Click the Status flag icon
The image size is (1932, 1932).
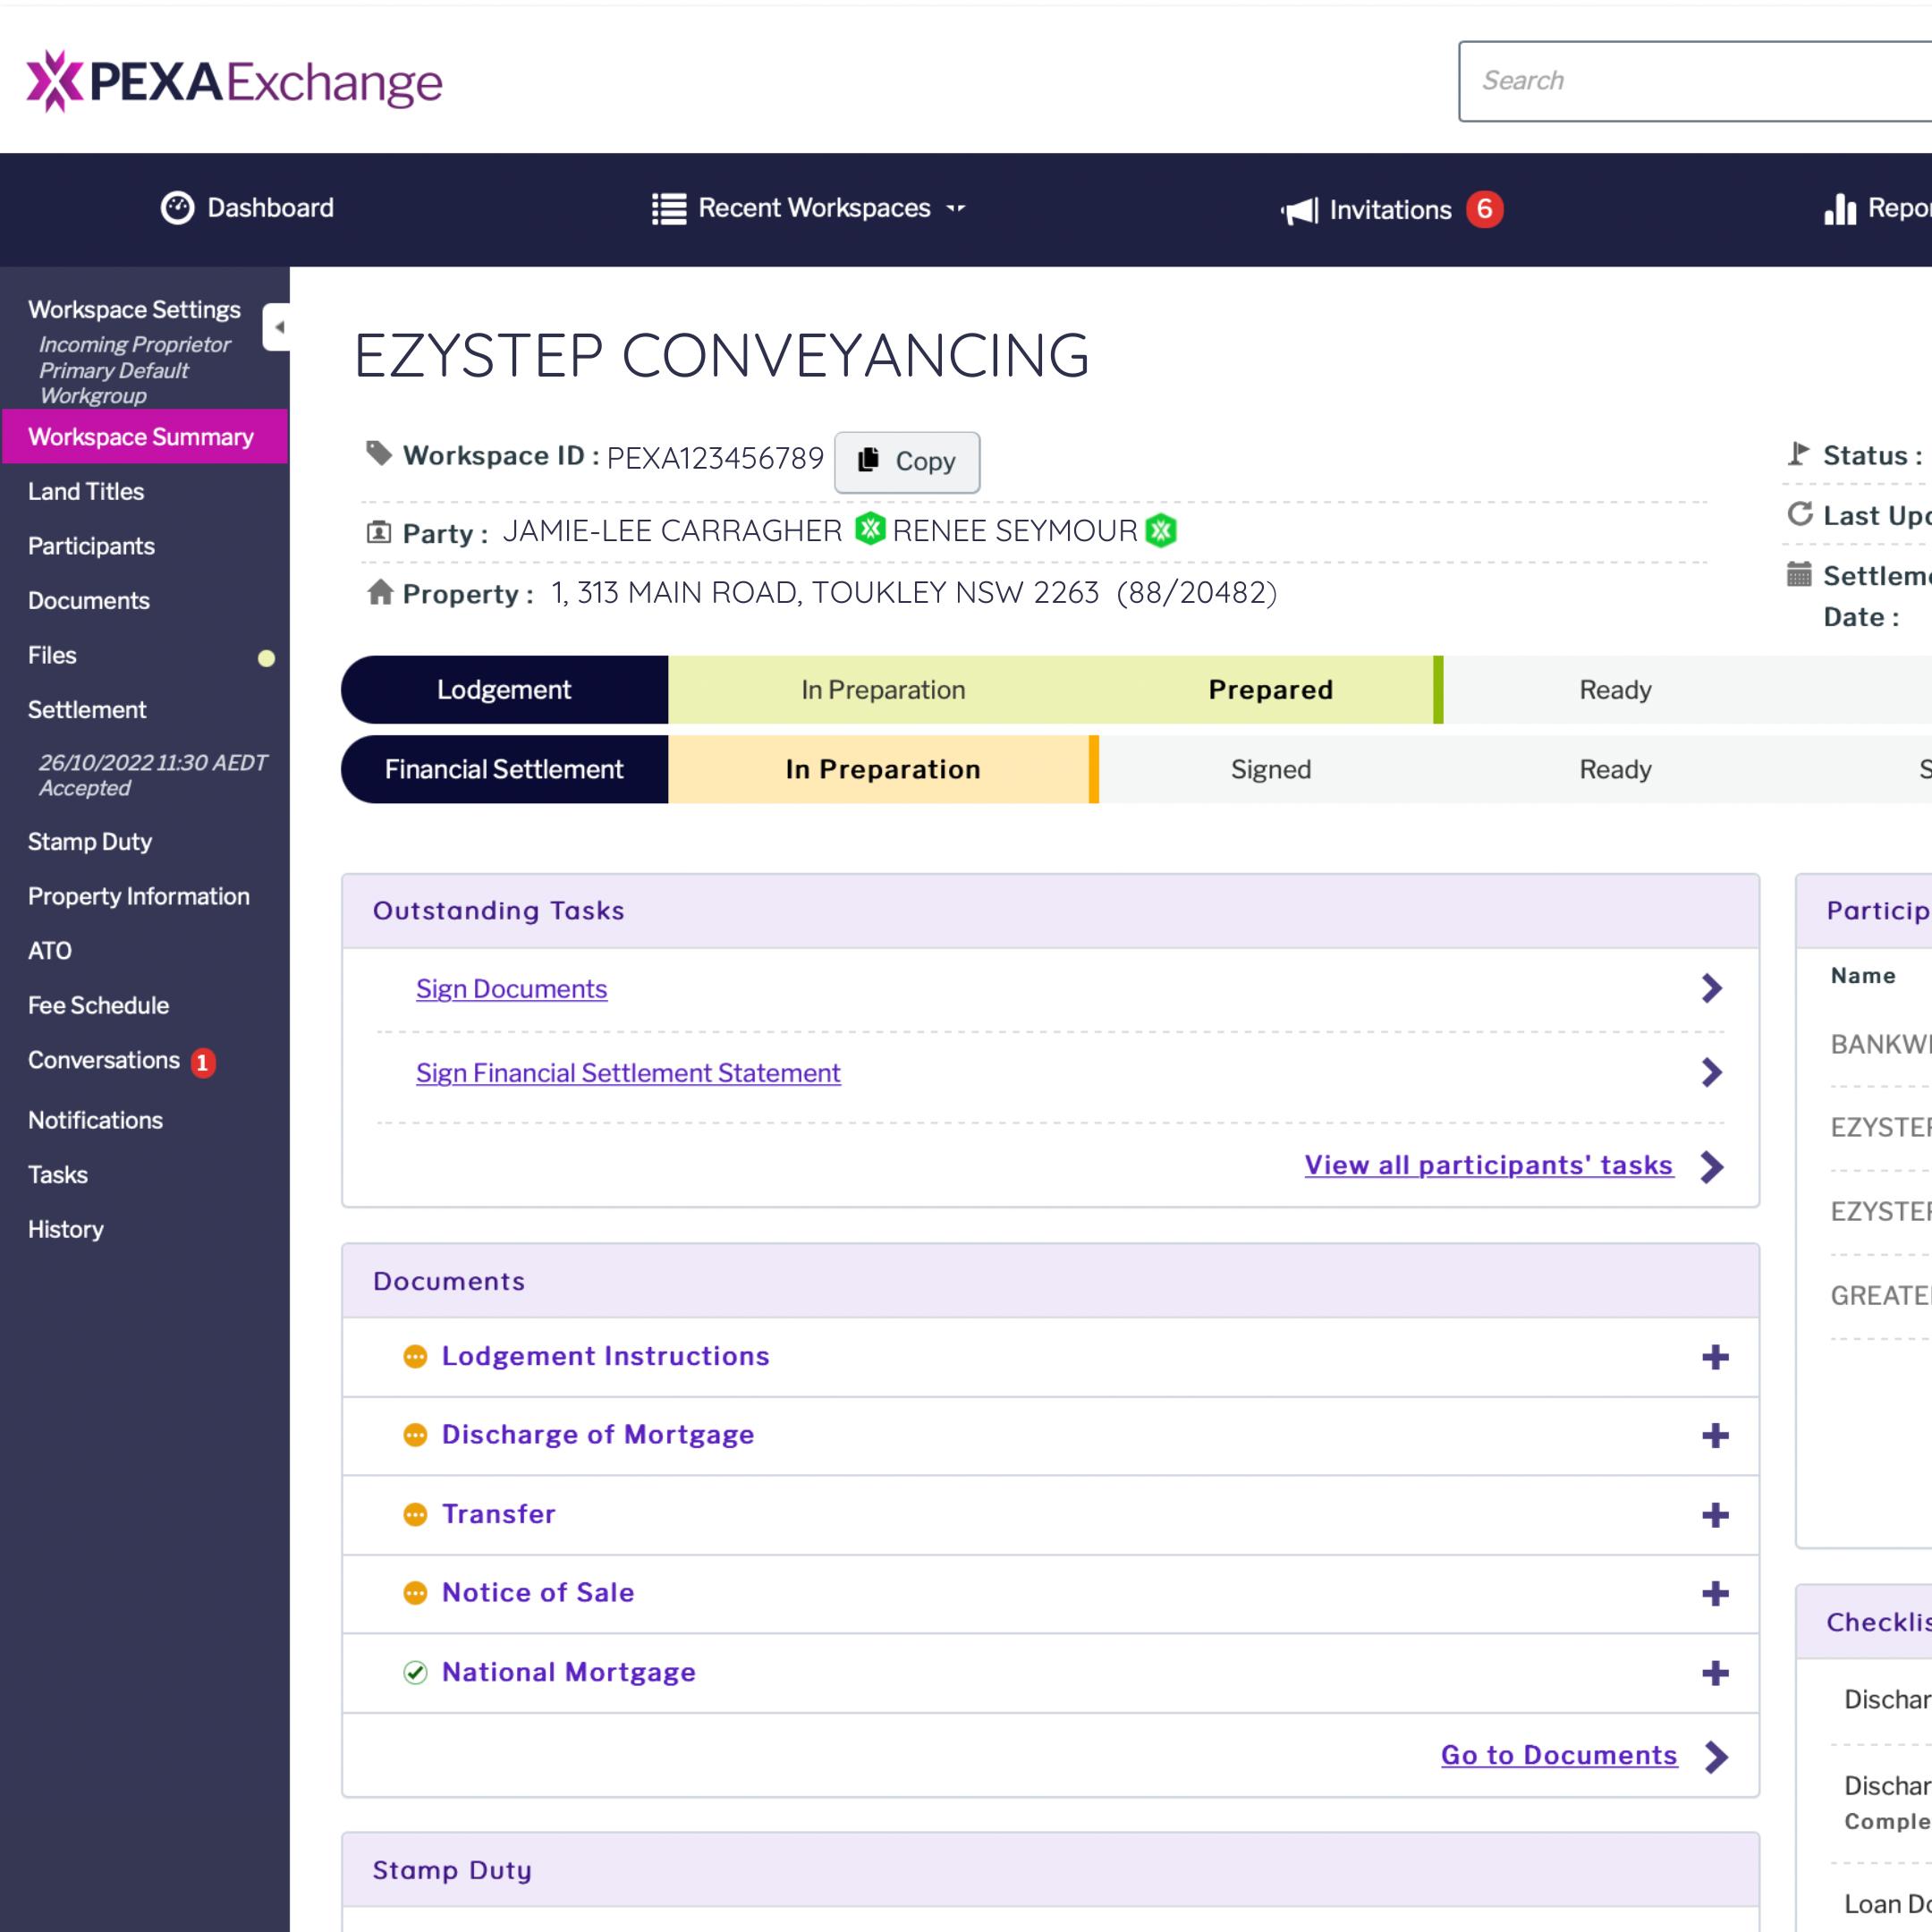1798,454
